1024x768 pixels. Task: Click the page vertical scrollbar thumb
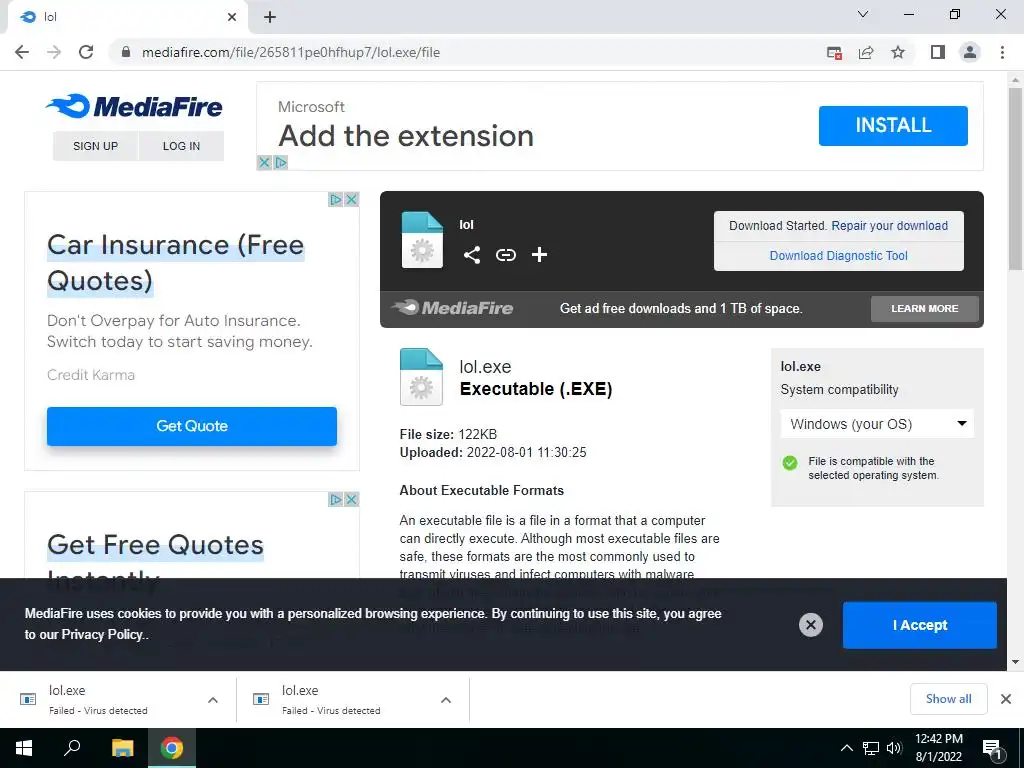coord(1015,178)
